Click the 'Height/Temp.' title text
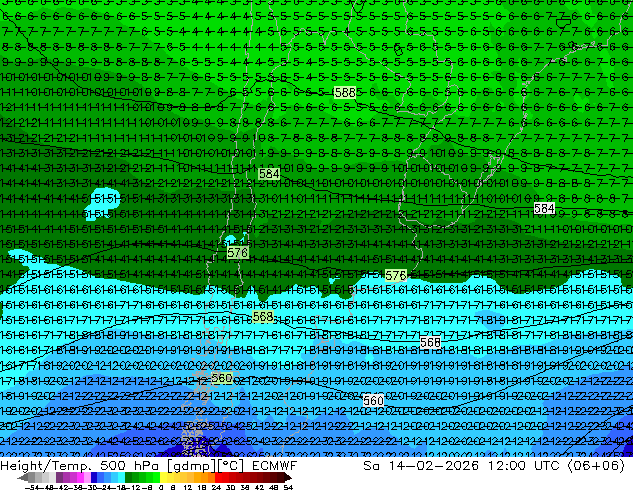 pos(45,466)
